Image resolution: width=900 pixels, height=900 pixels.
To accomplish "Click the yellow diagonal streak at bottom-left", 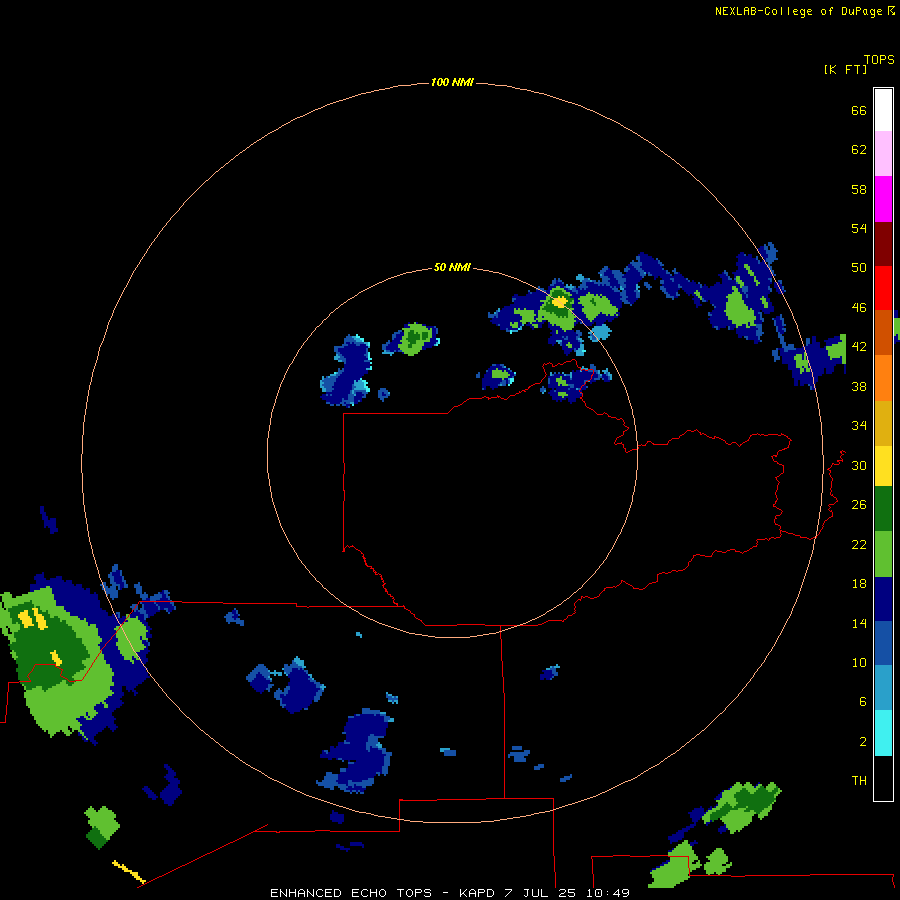I will click(x=129, y=872).
